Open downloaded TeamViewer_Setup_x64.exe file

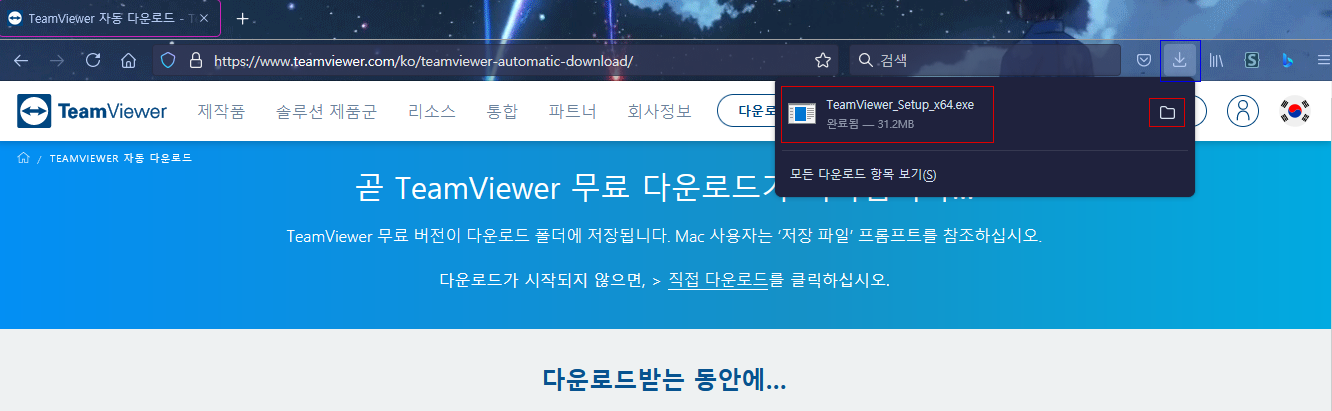tap(888, 113)
